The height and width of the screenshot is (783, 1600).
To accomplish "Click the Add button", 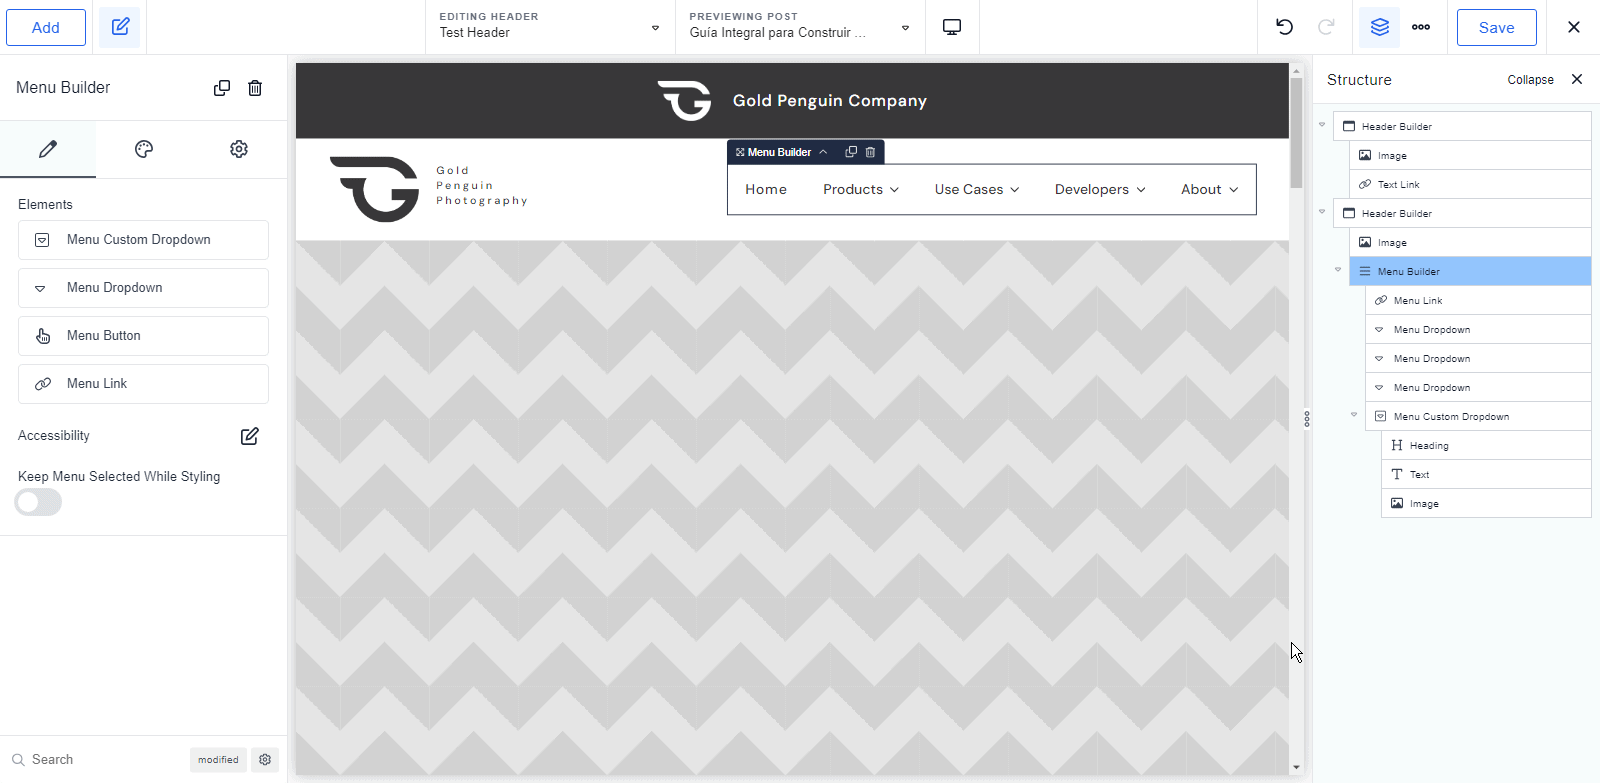I will [x=46, y=27].
